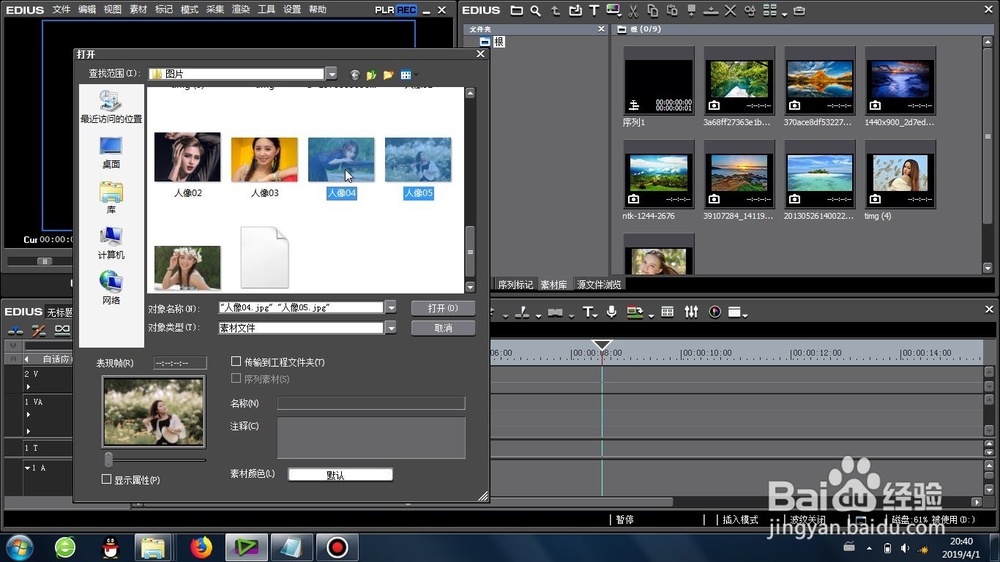
Task: Expand the look-in folder dropdown
Action: (x=332, y=74)
